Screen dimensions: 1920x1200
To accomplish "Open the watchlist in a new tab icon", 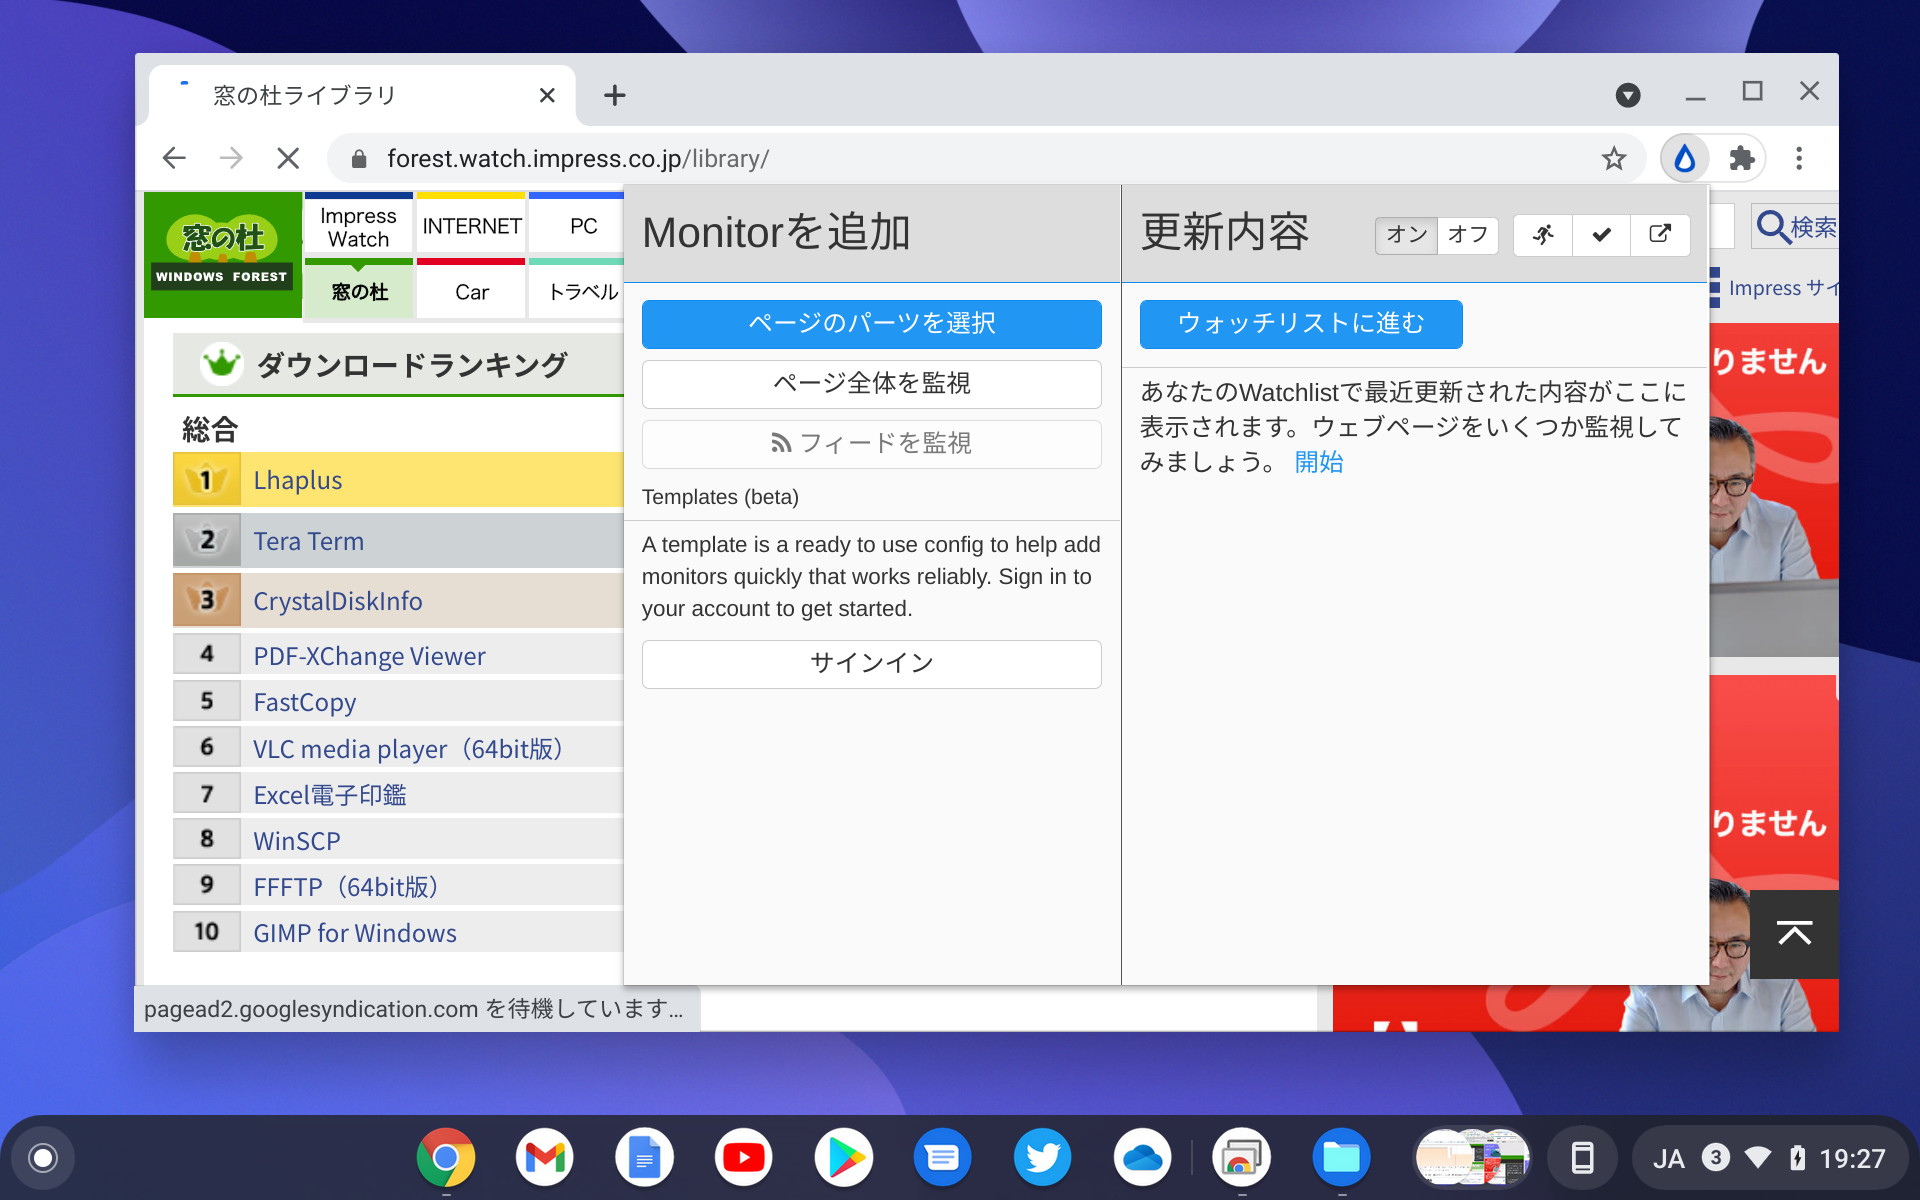I will [x=1660, y=235].
